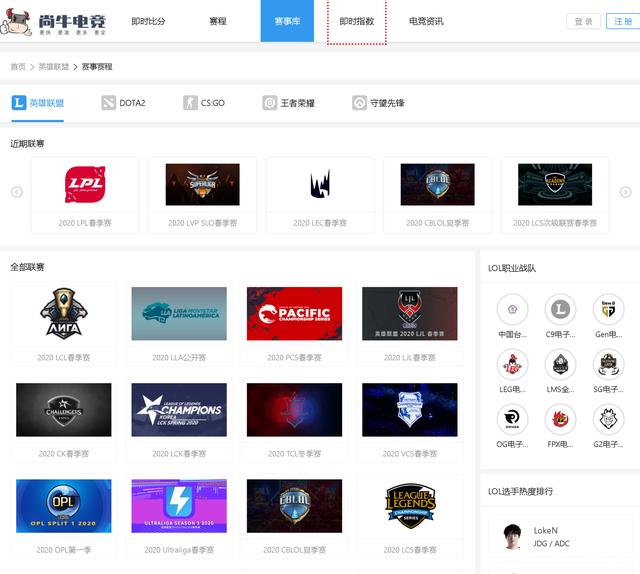The image size is (640, 574).
Task: Open the Challengers Korea thumbnail
Action: 64,410
